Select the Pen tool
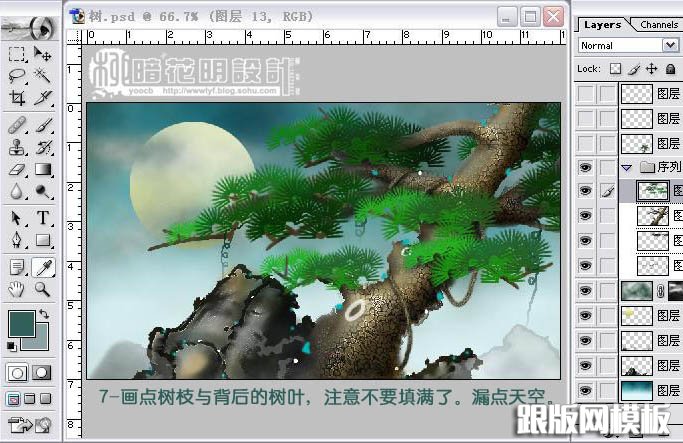The image size is (683, 443). pyautogui.click(x=17, y=240)
